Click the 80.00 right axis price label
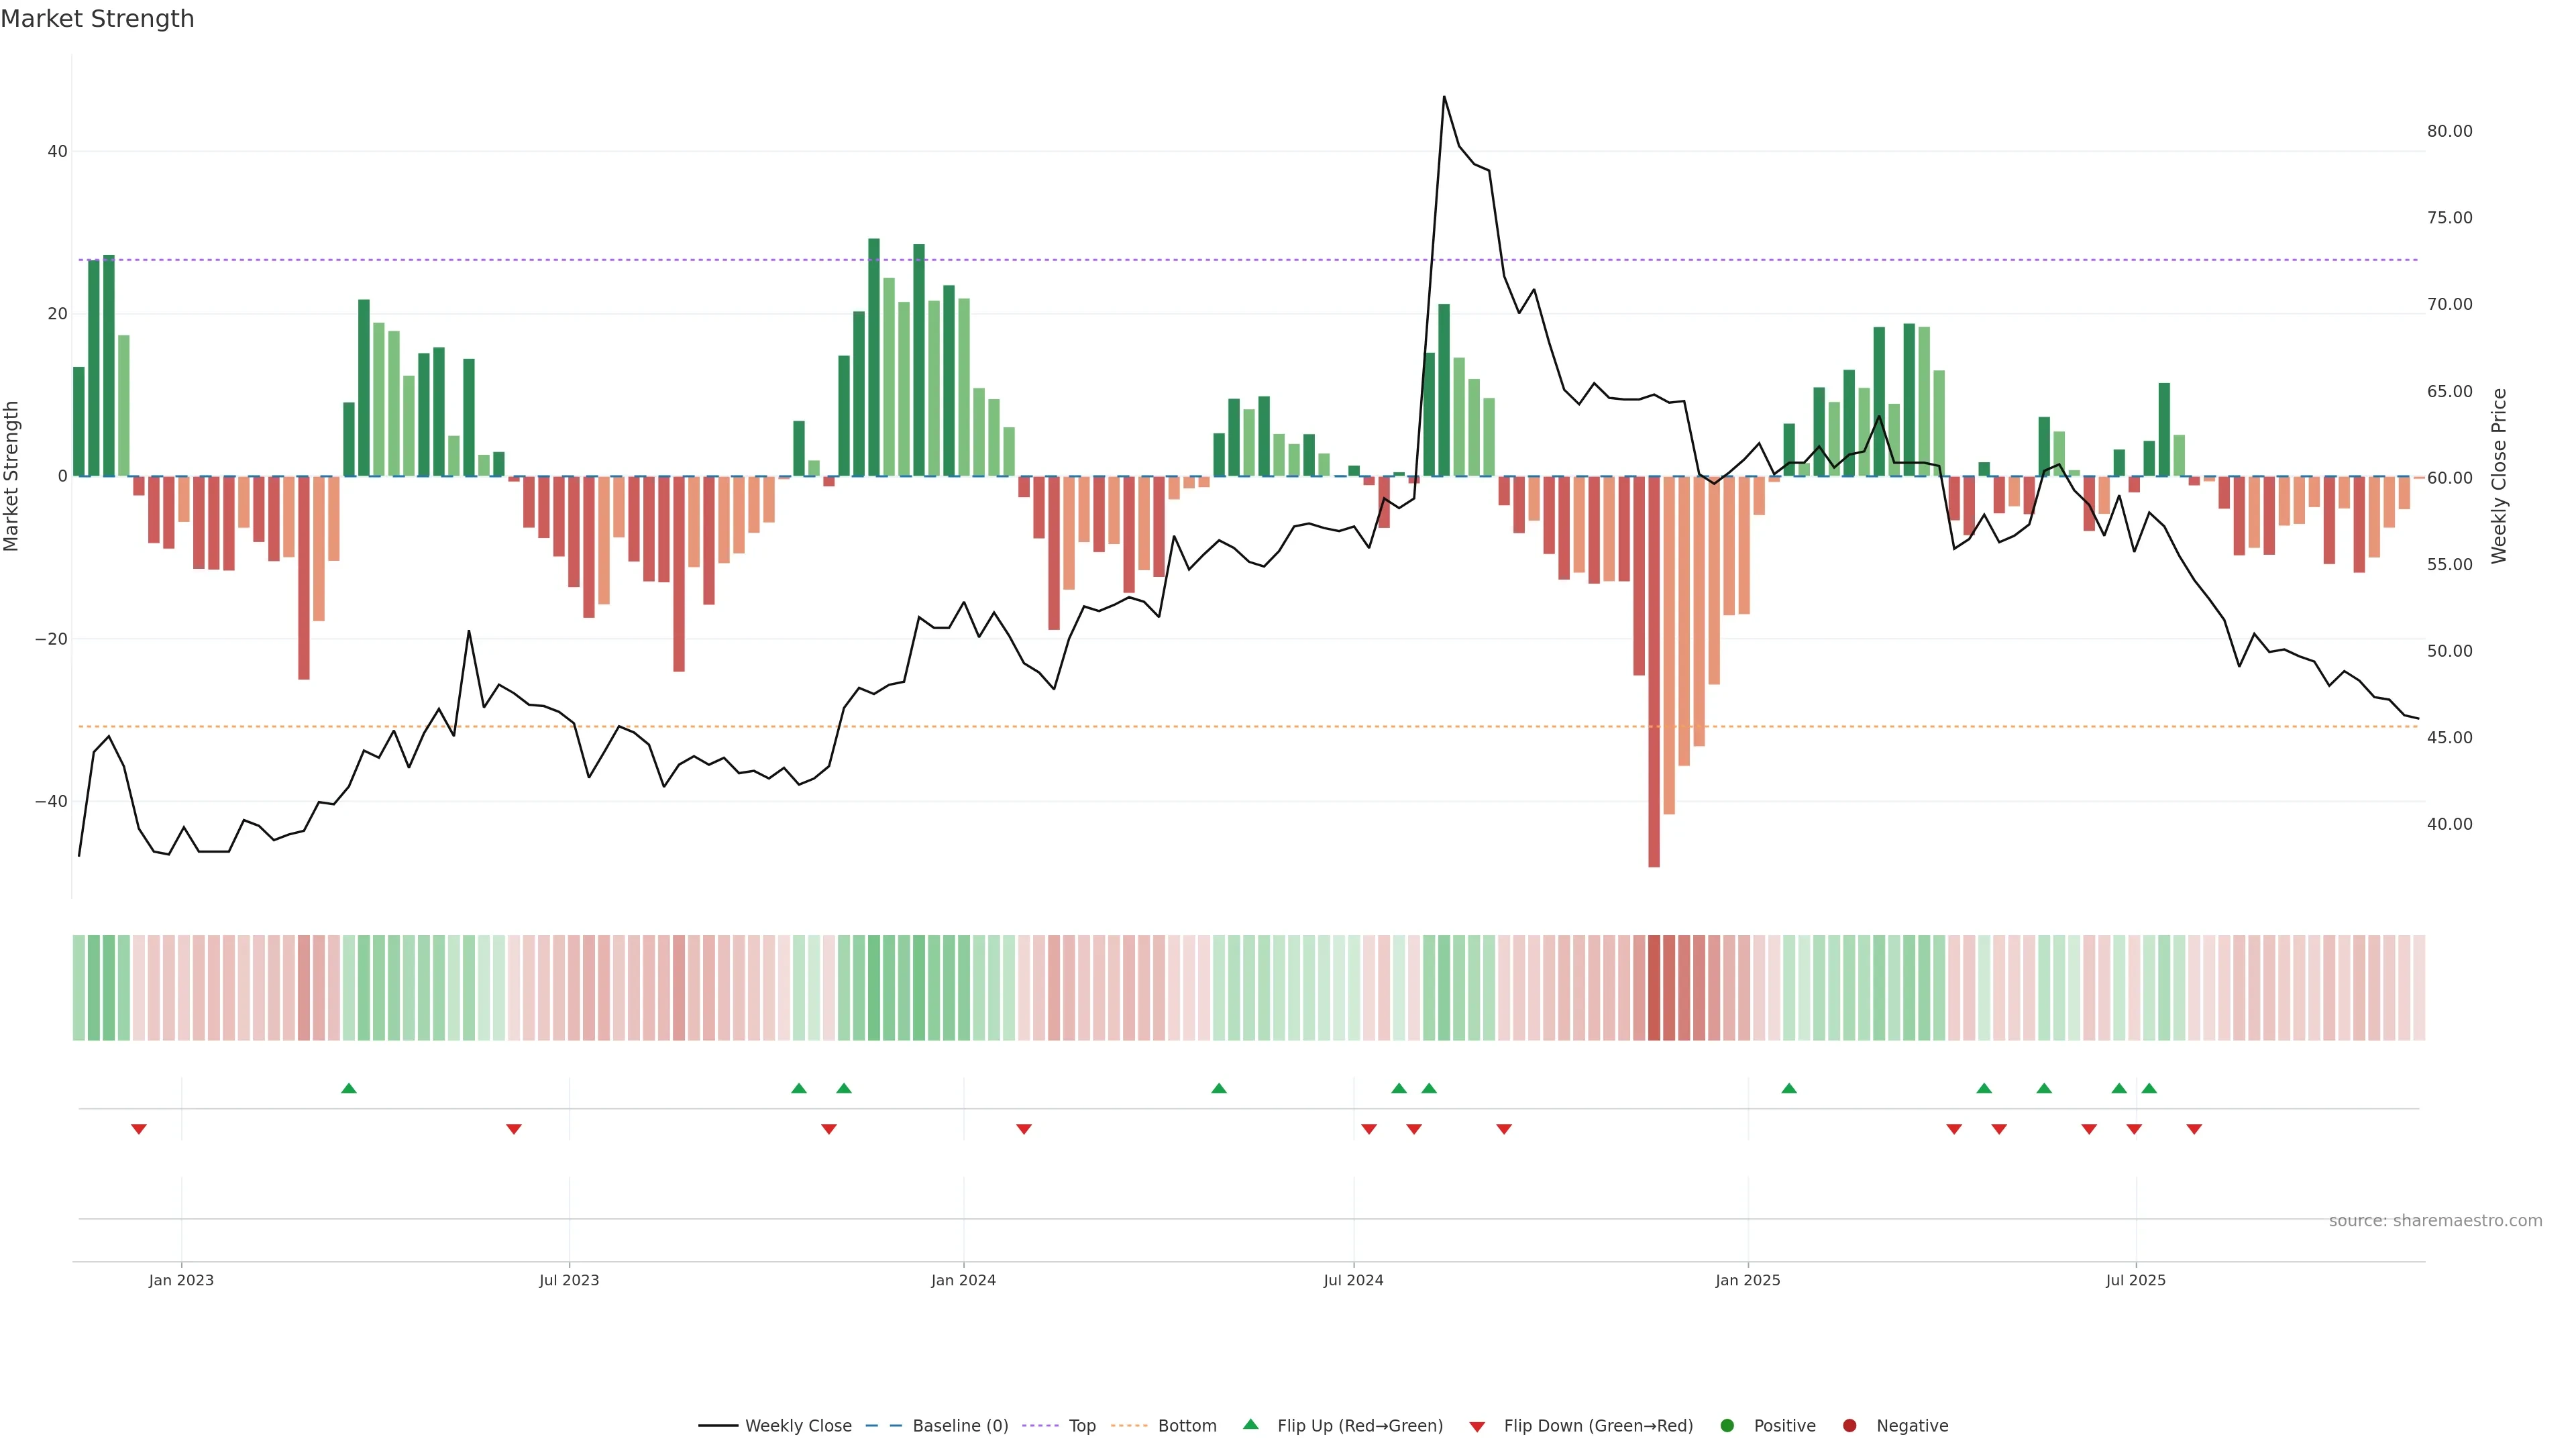The height and width of the screenshot is (1449, 2576). point(2449,131)
